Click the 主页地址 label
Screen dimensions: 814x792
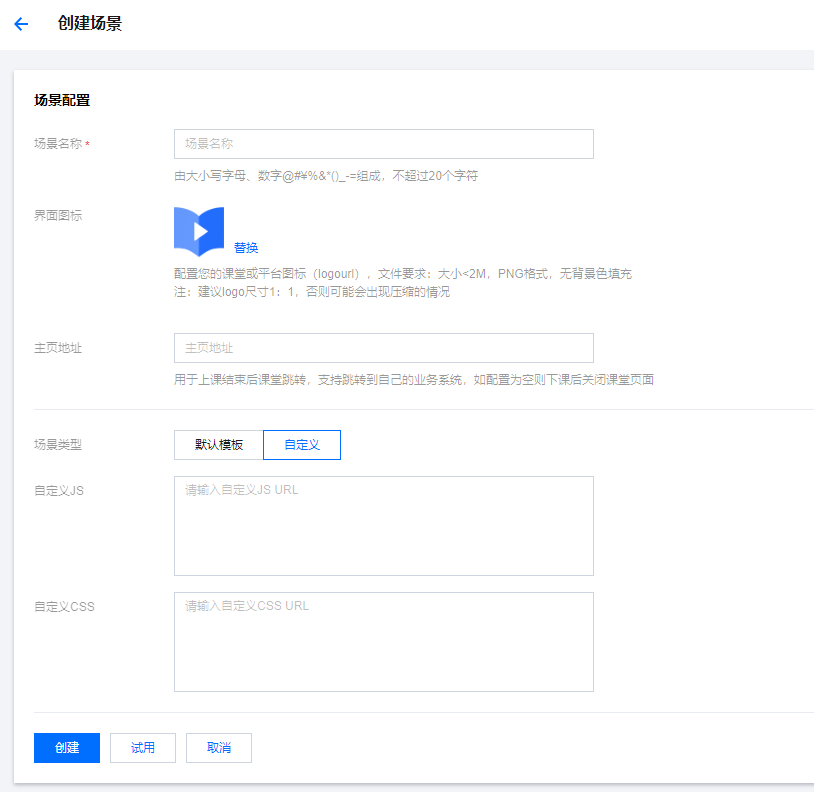tap(58, 348)
